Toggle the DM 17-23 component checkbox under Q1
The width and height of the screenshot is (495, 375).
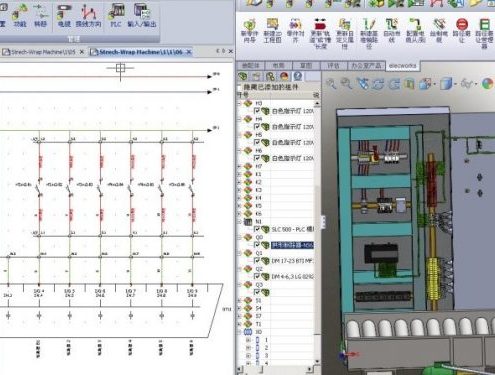[x=257, y=261]
